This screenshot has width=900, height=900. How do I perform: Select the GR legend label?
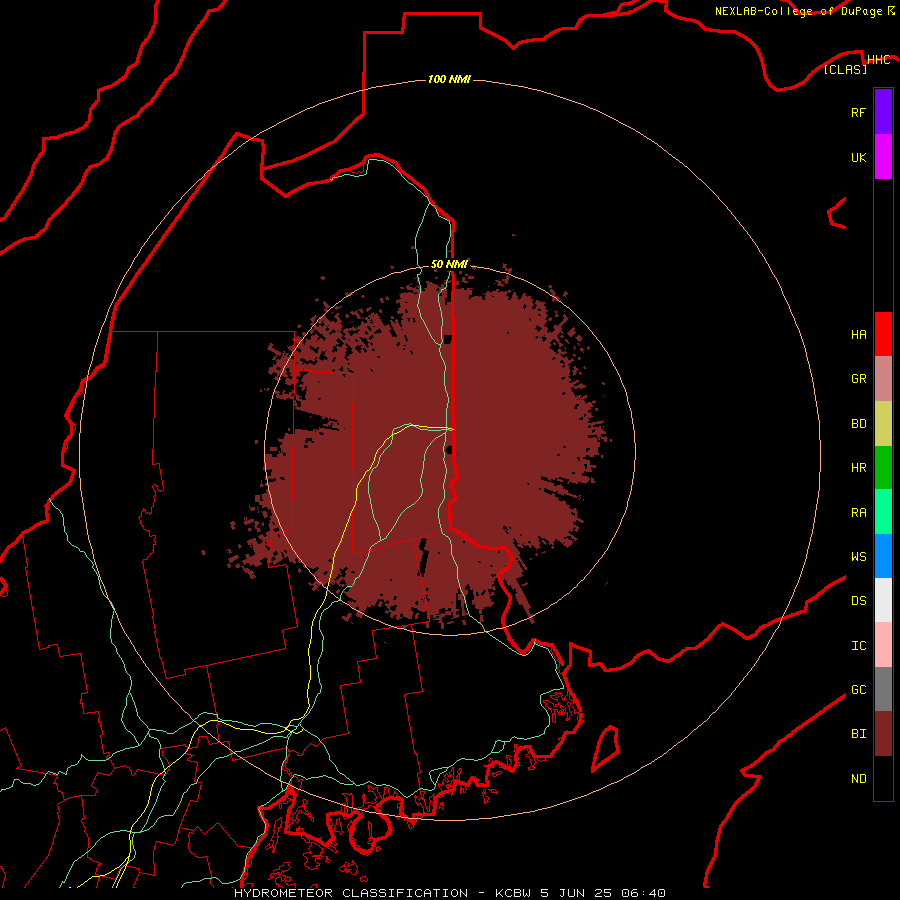pos(858,379)
